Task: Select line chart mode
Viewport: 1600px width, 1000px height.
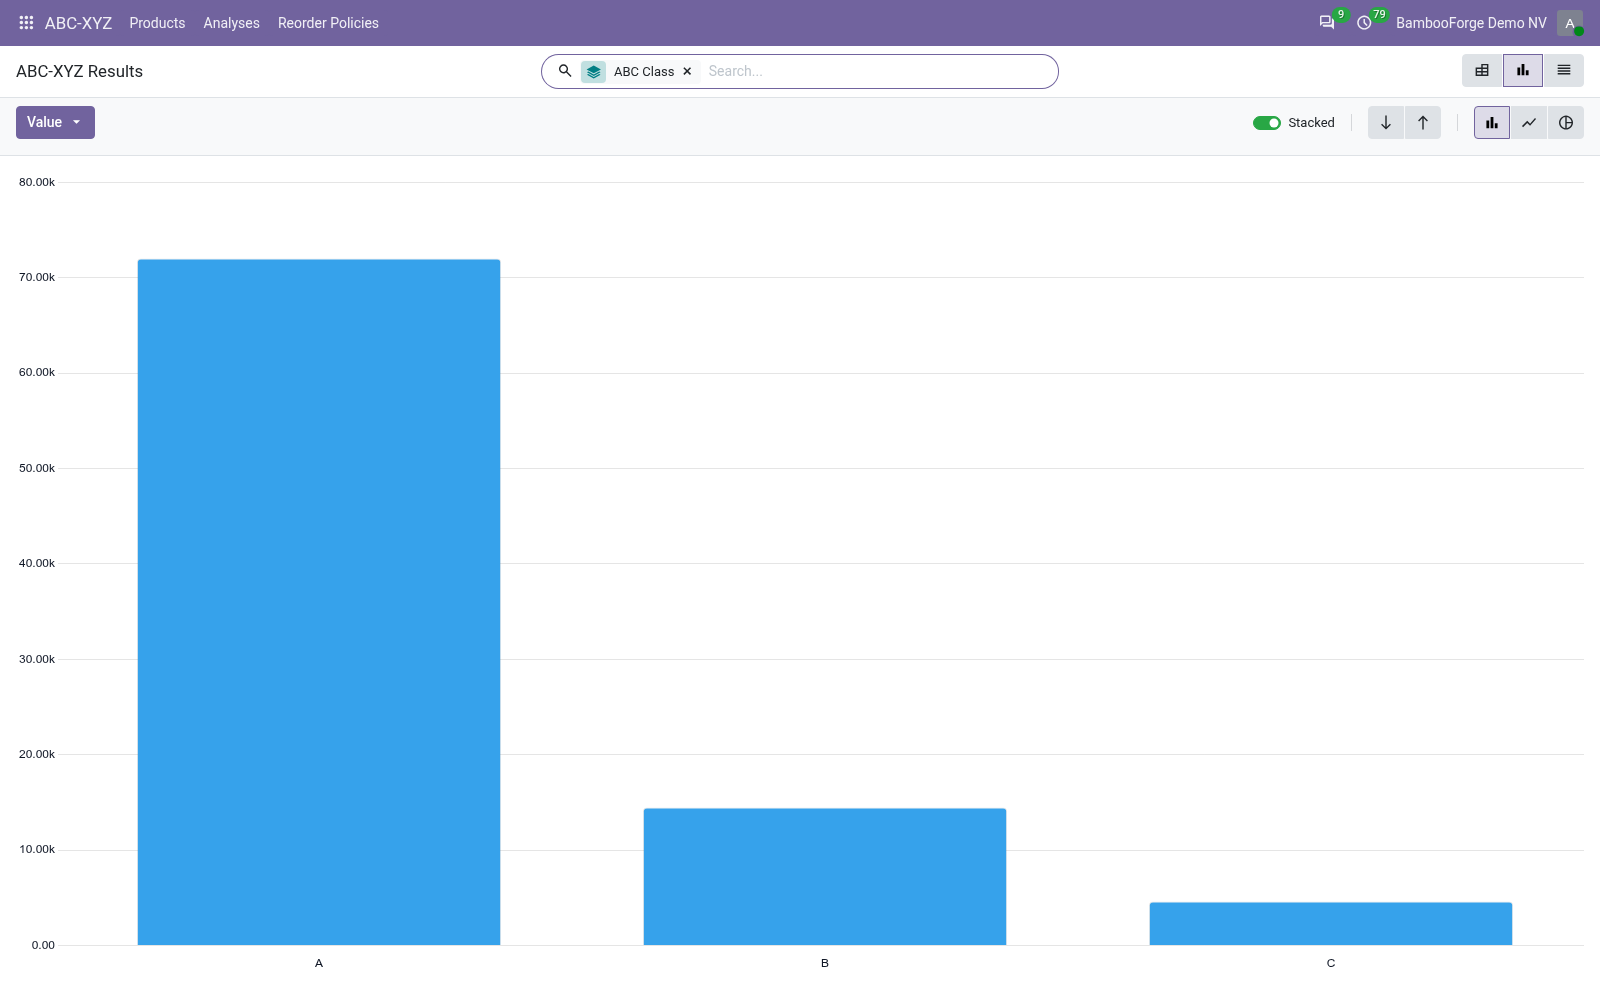Action: pos(1529,123)
